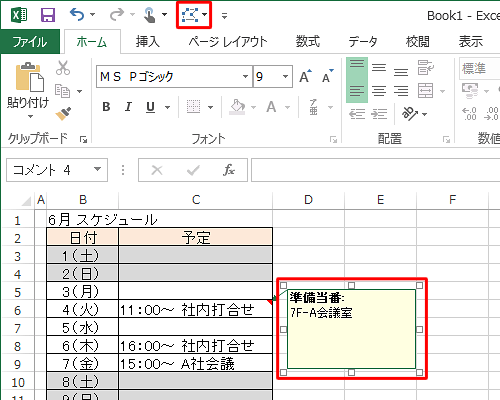This screenshot has width=500, height=400.
Task: Open the Orientation dropdown arrow
Action: point(425,114)
